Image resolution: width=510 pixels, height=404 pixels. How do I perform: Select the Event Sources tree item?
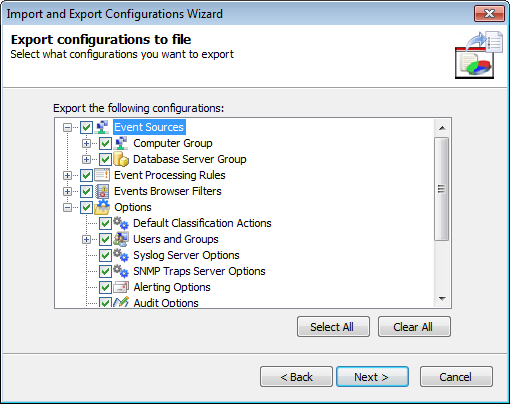(149, 127)
